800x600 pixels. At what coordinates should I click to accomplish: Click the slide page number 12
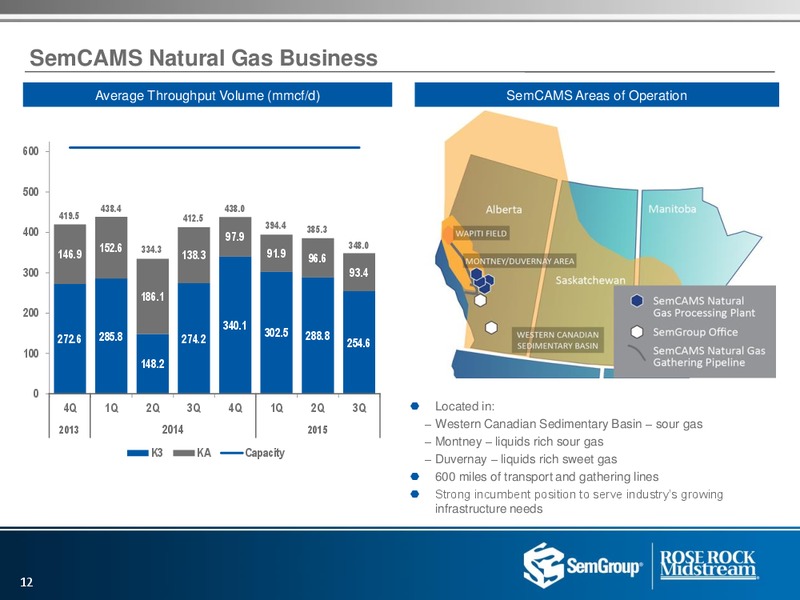(27, 582)
